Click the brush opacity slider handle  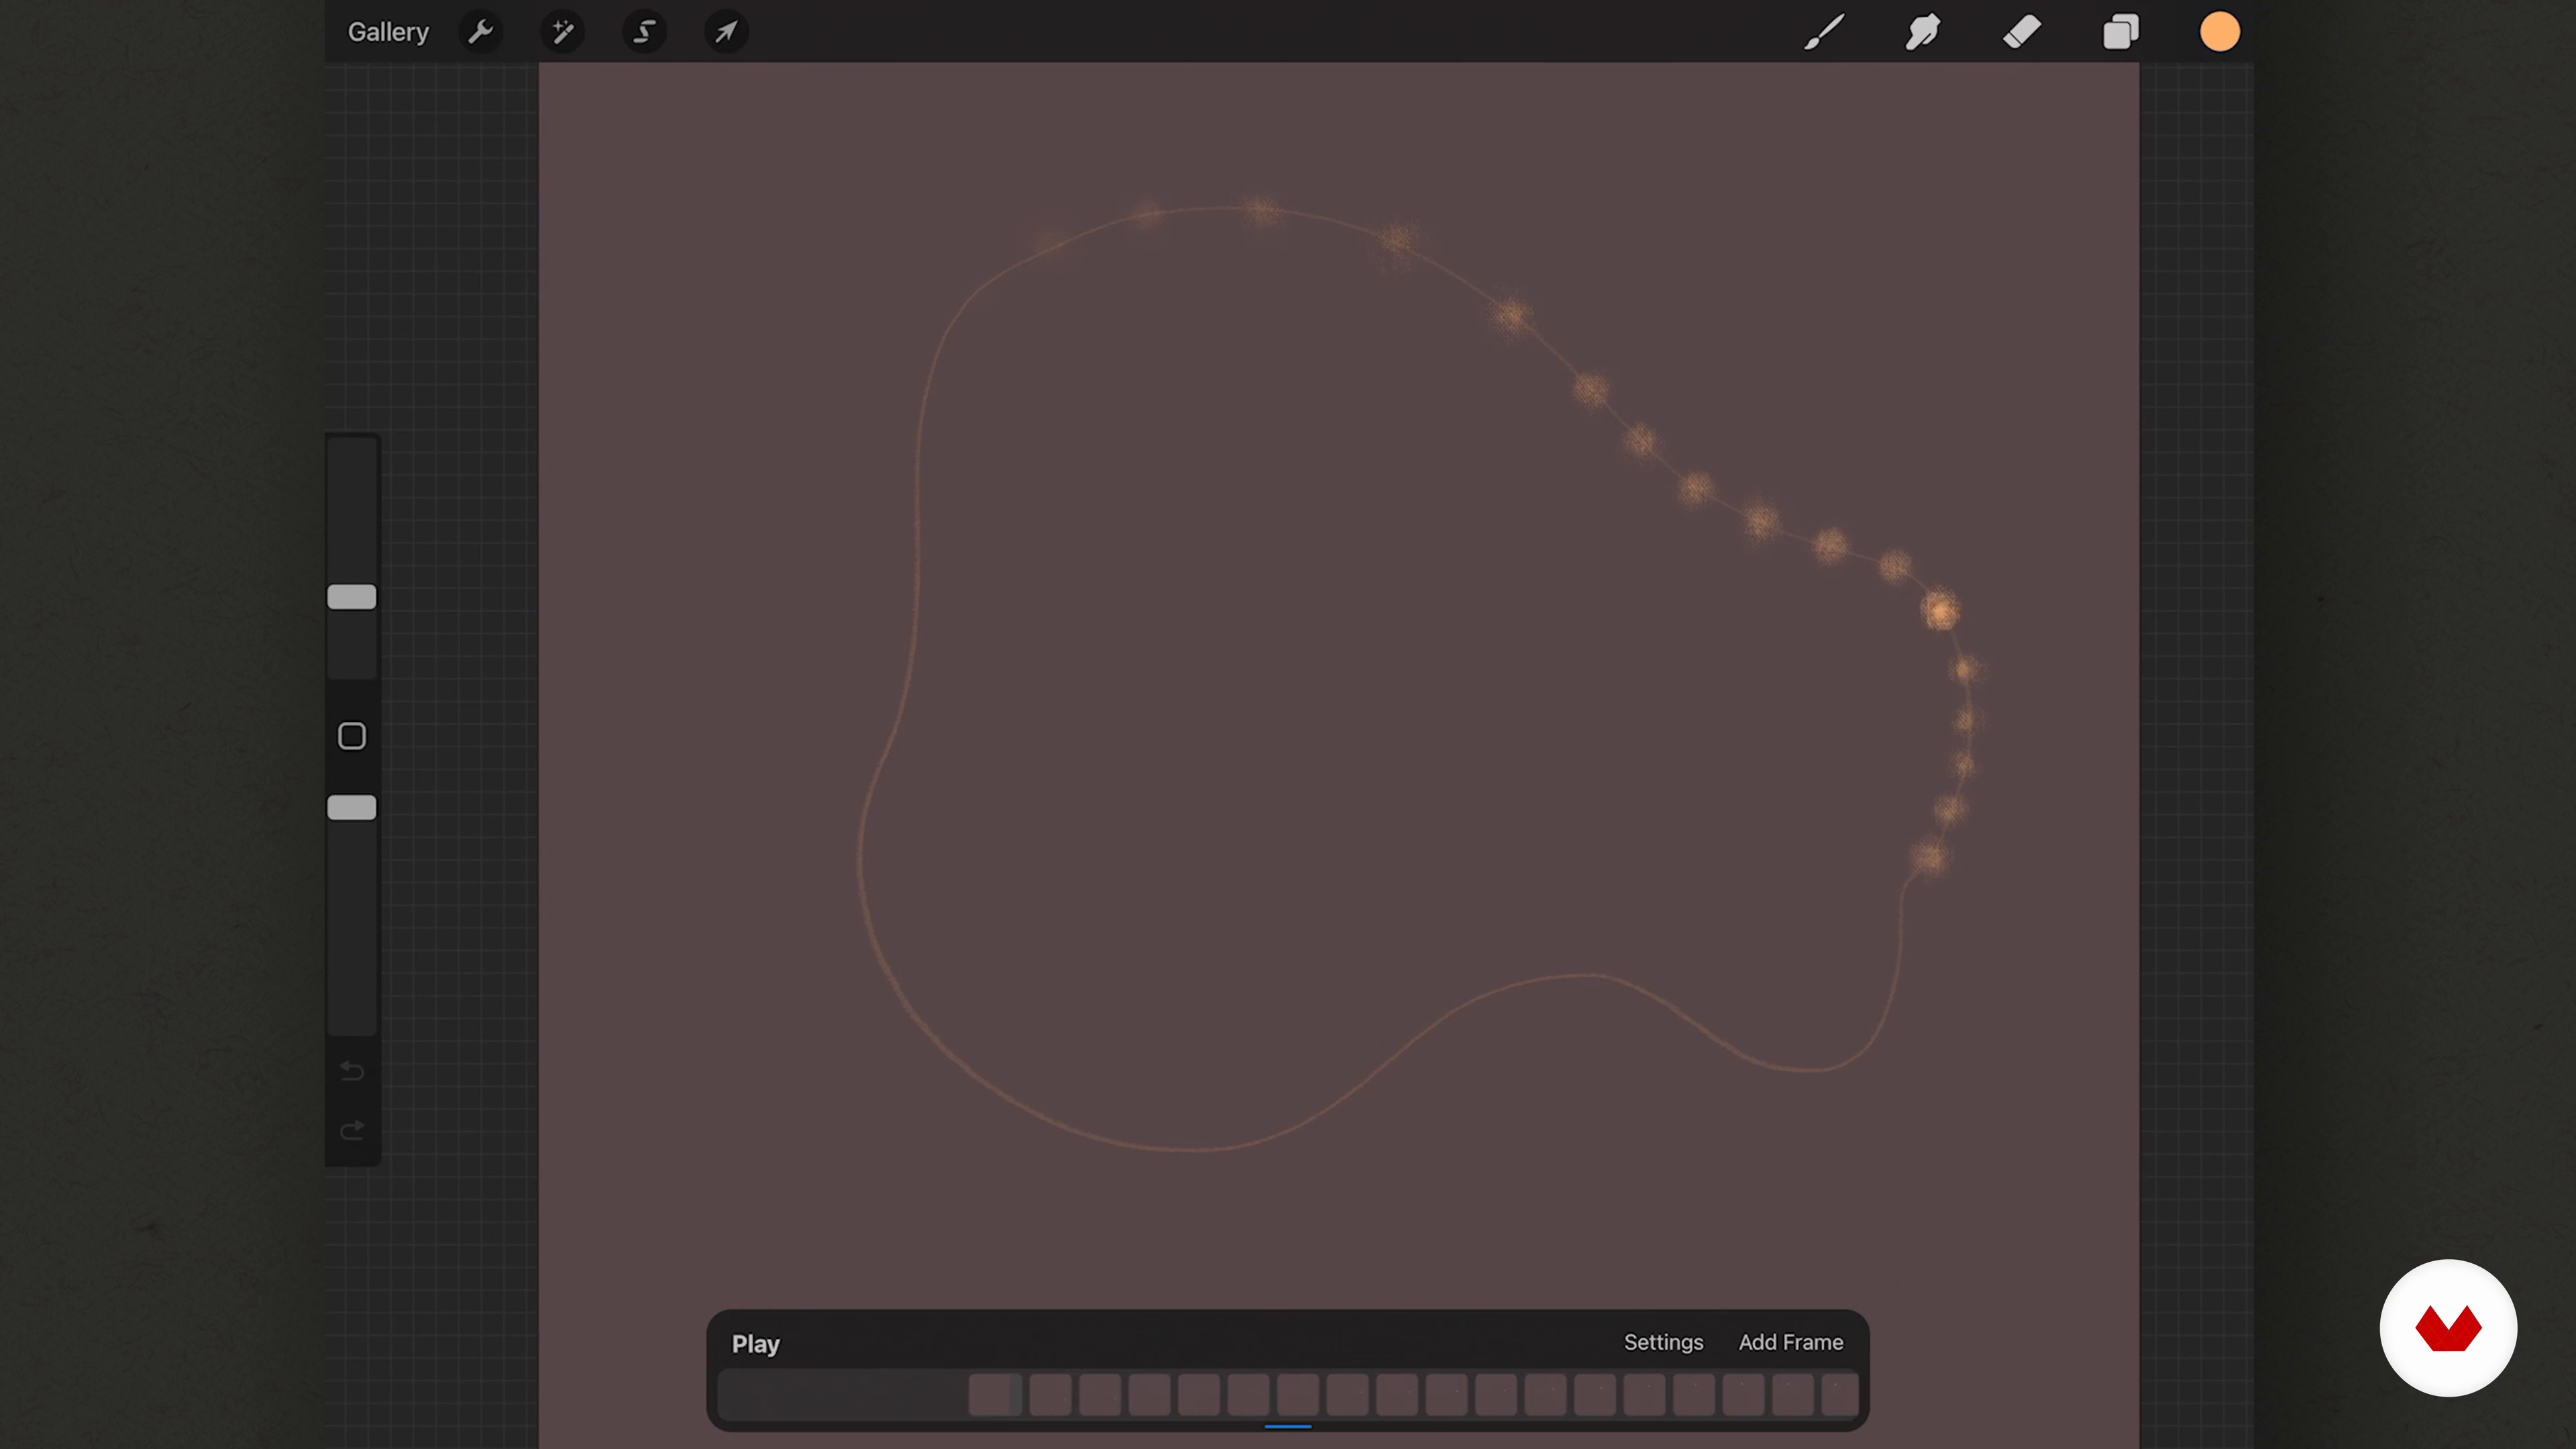point(352,808)
